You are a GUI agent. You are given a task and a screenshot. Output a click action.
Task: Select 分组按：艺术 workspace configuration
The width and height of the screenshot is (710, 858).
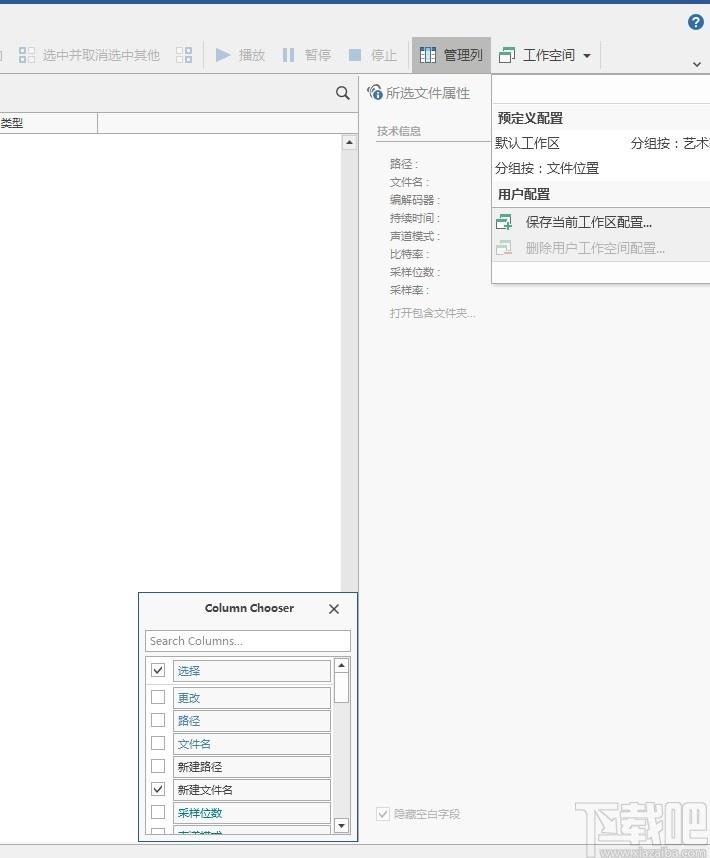click(x=670, y=143)
